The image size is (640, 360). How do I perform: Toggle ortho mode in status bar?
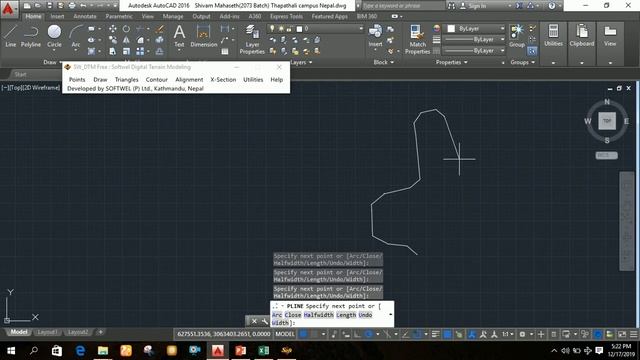(x=357, y=334)
